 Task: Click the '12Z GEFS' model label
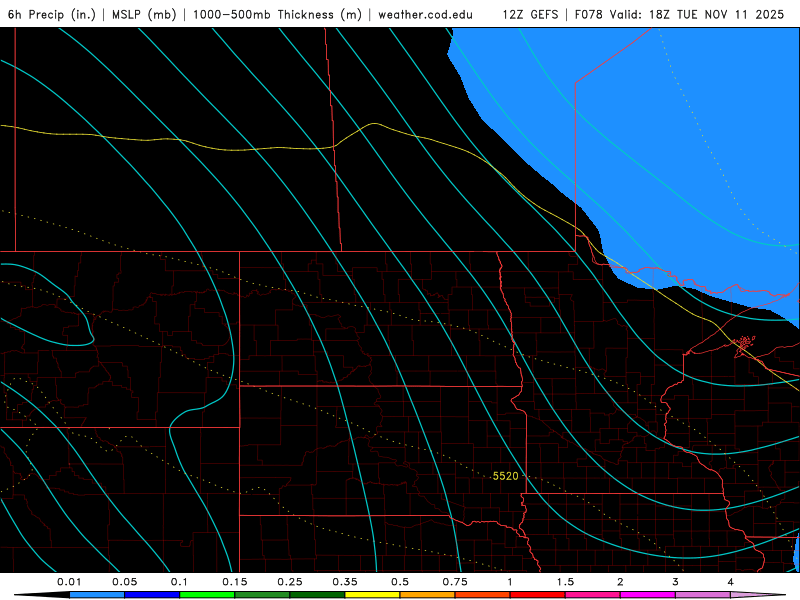(530, 14)
